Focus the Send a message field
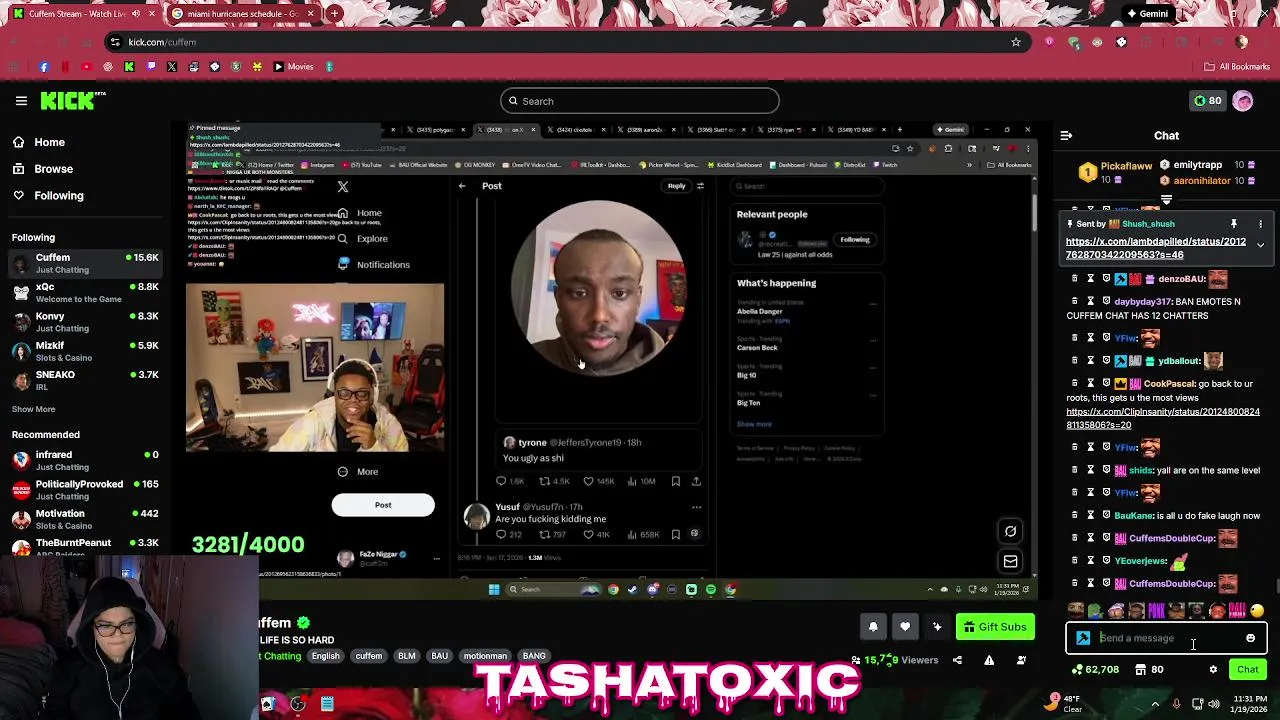The image size is (1280, 720). (x=1167, y=638)
